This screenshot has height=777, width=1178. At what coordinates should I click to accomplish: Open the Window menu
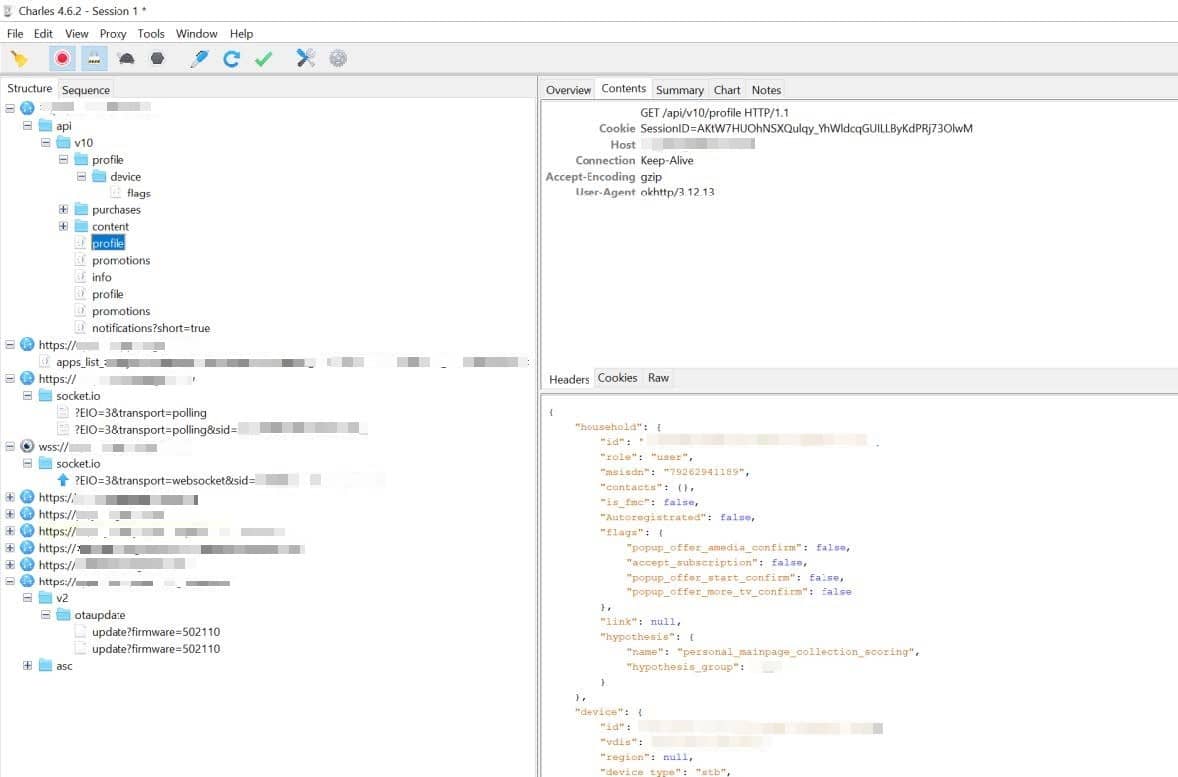(x=197, y=34)
